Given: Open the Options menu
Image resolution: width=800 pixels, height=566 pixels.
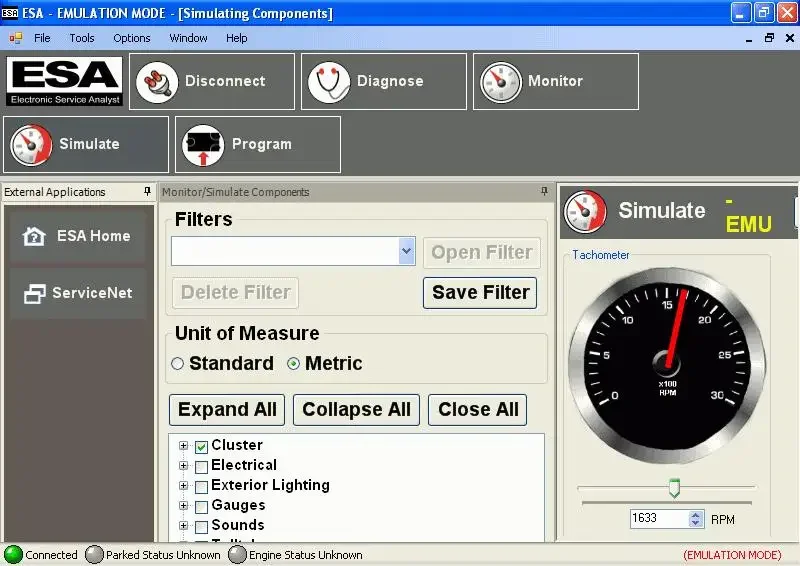Looking at the screenshot, I should [131, 38].
